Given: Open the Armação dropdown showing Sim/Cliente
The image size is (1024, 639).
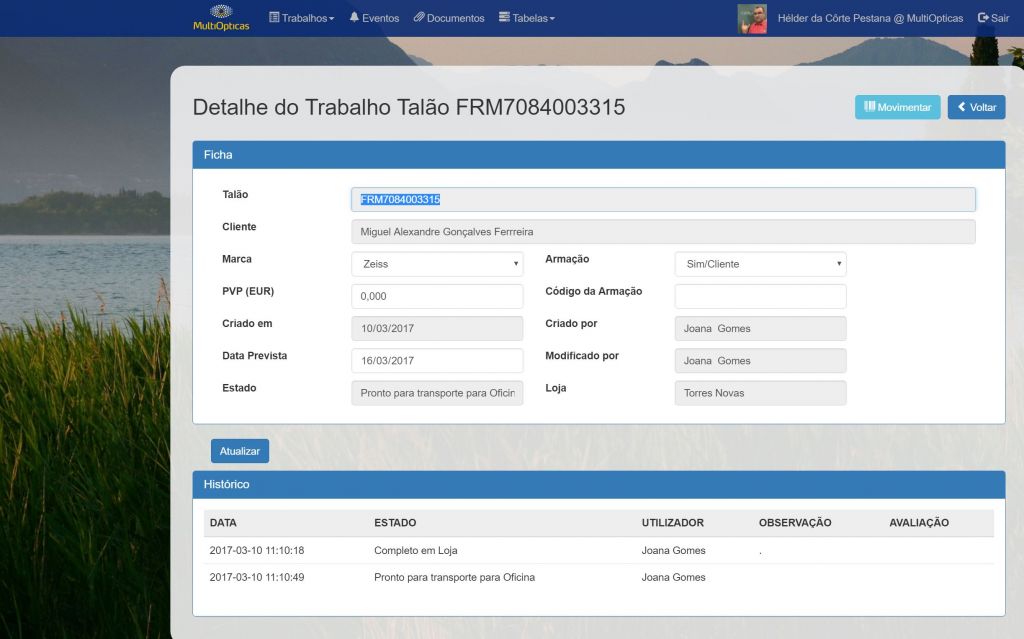Looking at the screenshot, I should pyautogui.click(x=760, y=264).
